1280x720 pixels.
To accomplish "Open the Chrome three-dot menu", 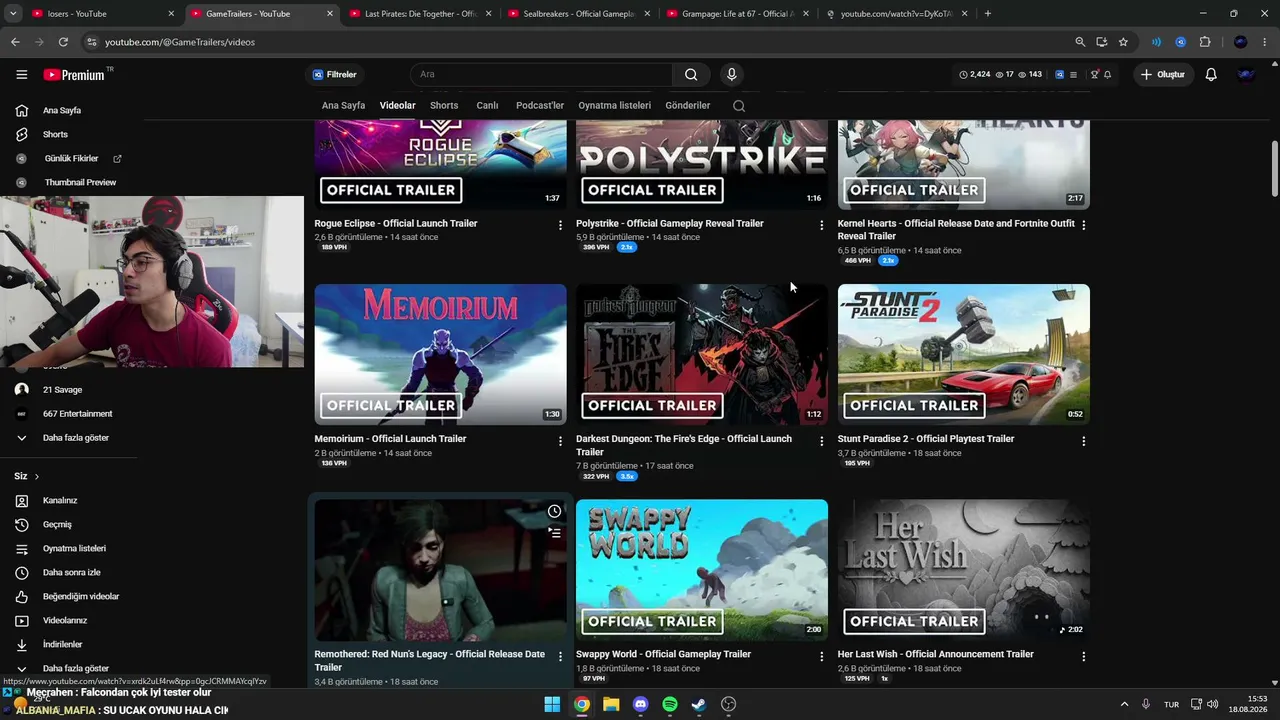I will click(1265, 42).
